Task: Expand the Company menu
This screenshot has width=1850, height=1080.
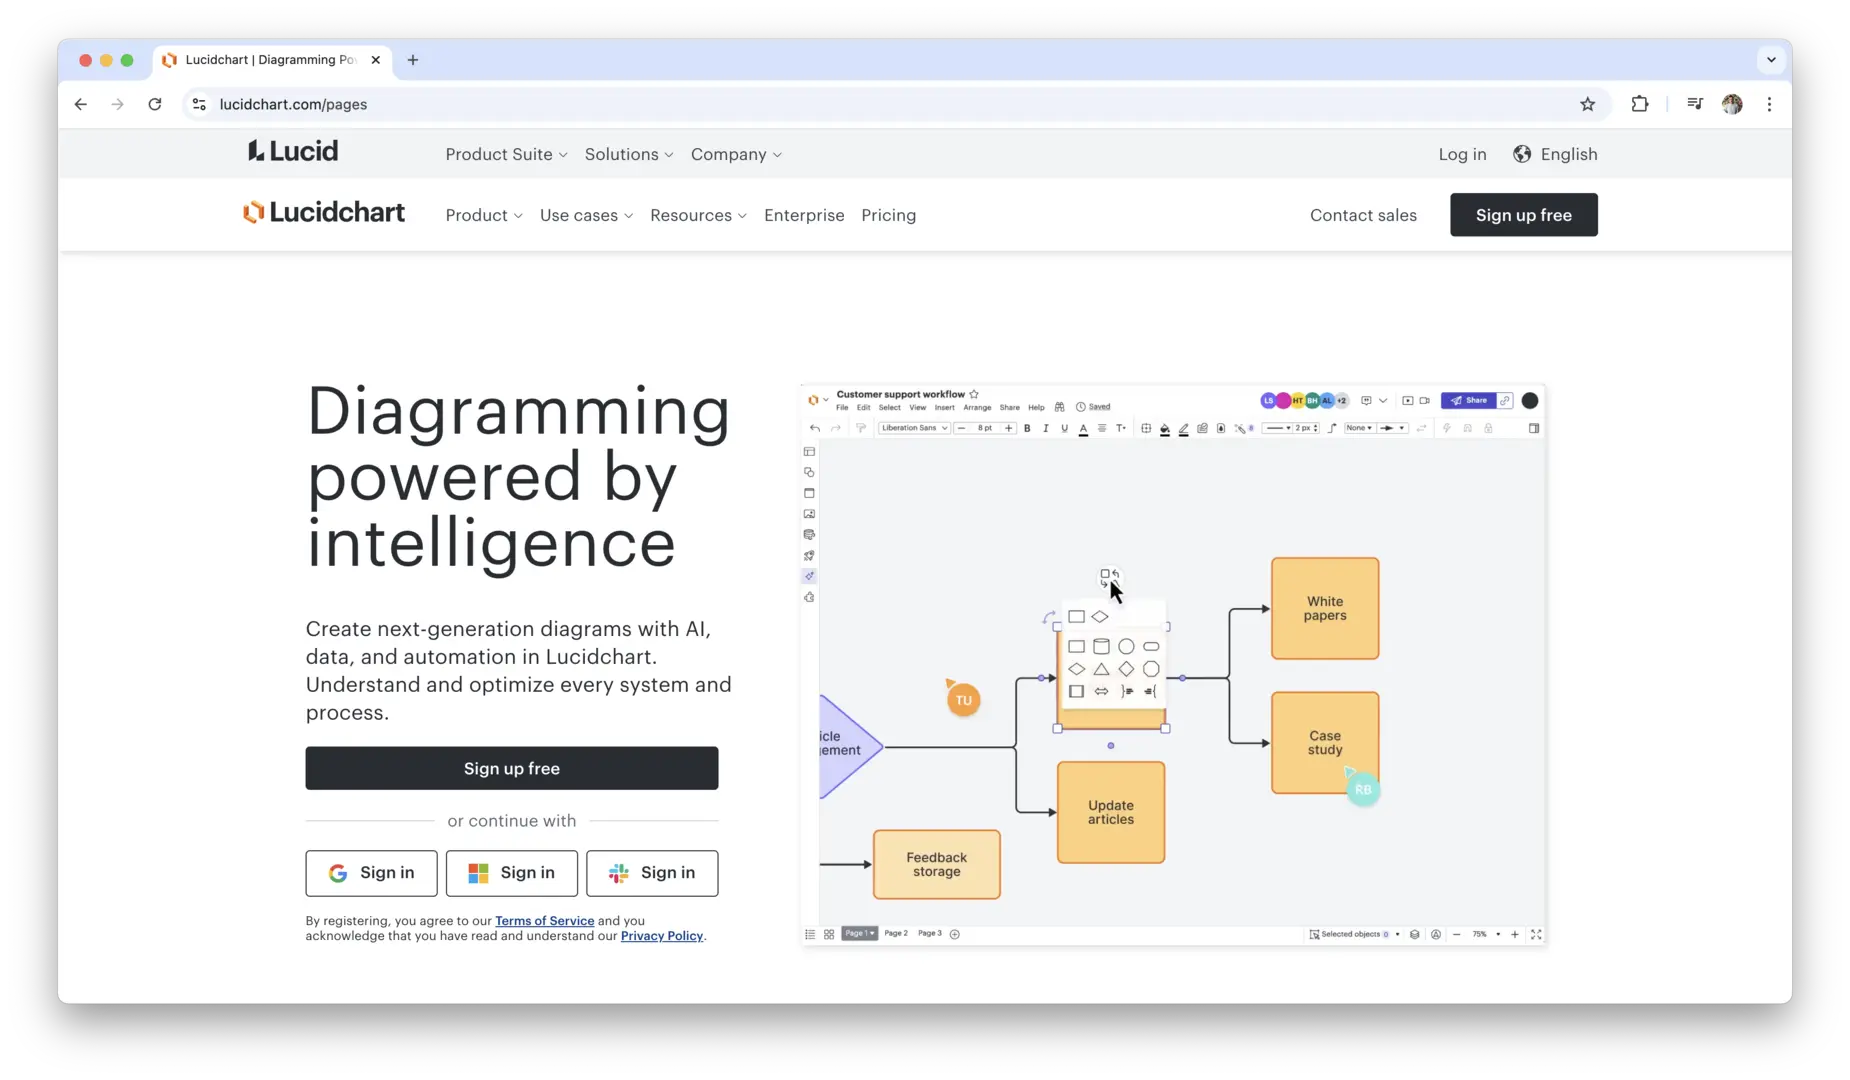Action: point(736,154)
